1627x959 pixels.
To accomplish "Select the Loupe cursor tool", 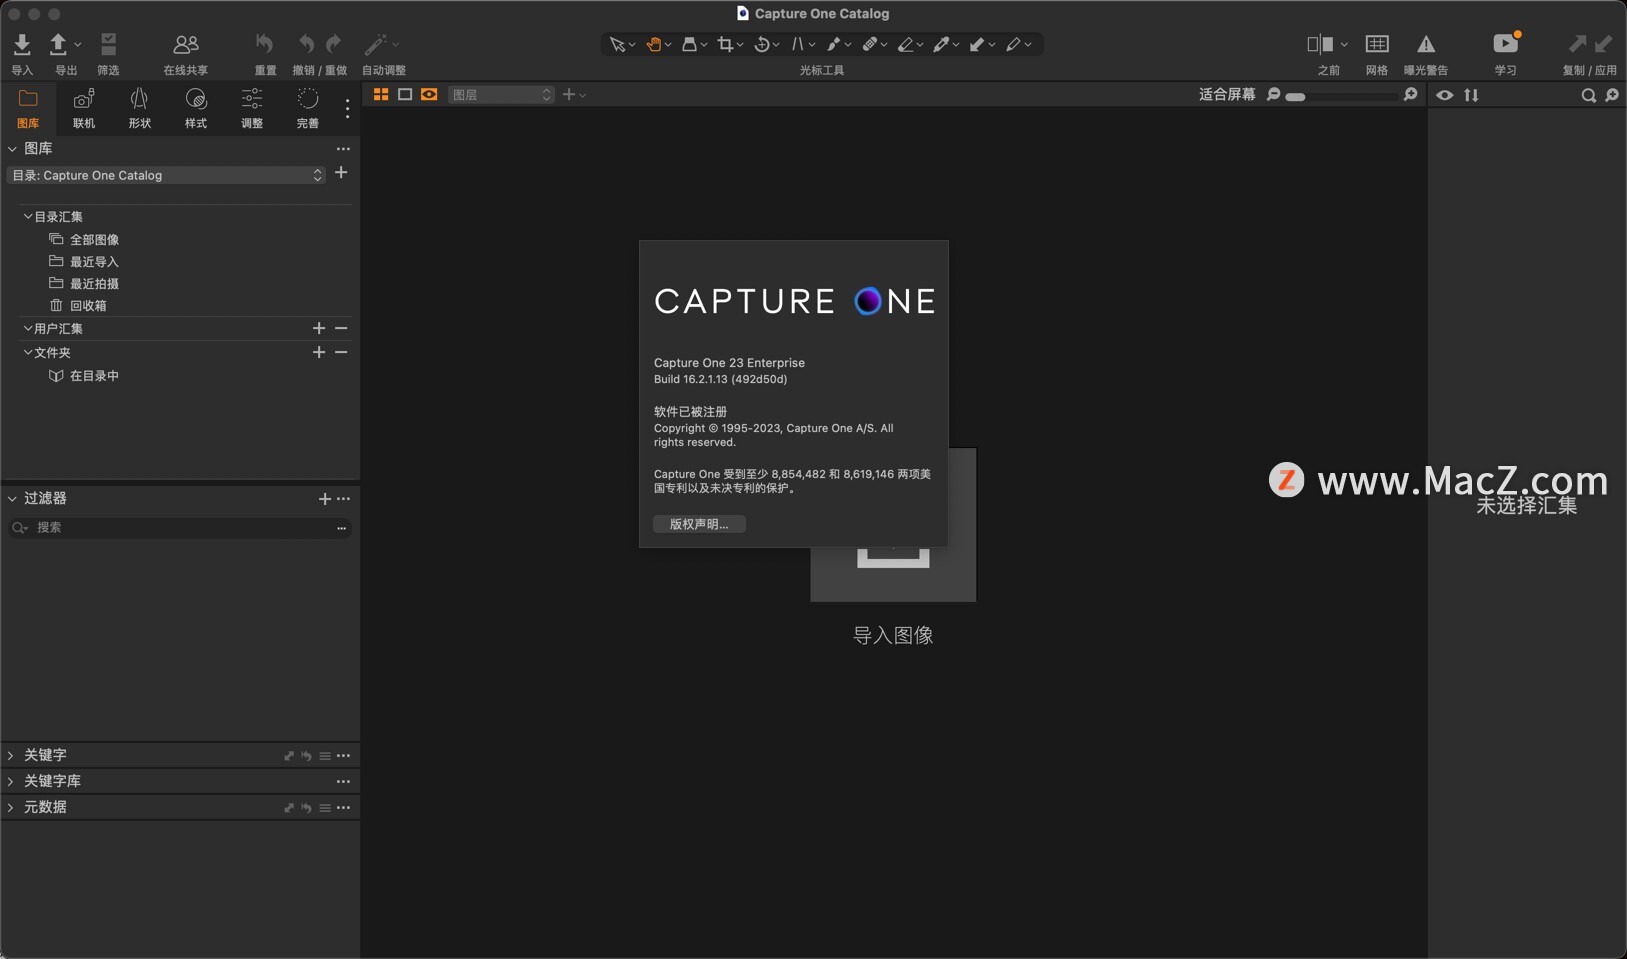I will [690, 44].
